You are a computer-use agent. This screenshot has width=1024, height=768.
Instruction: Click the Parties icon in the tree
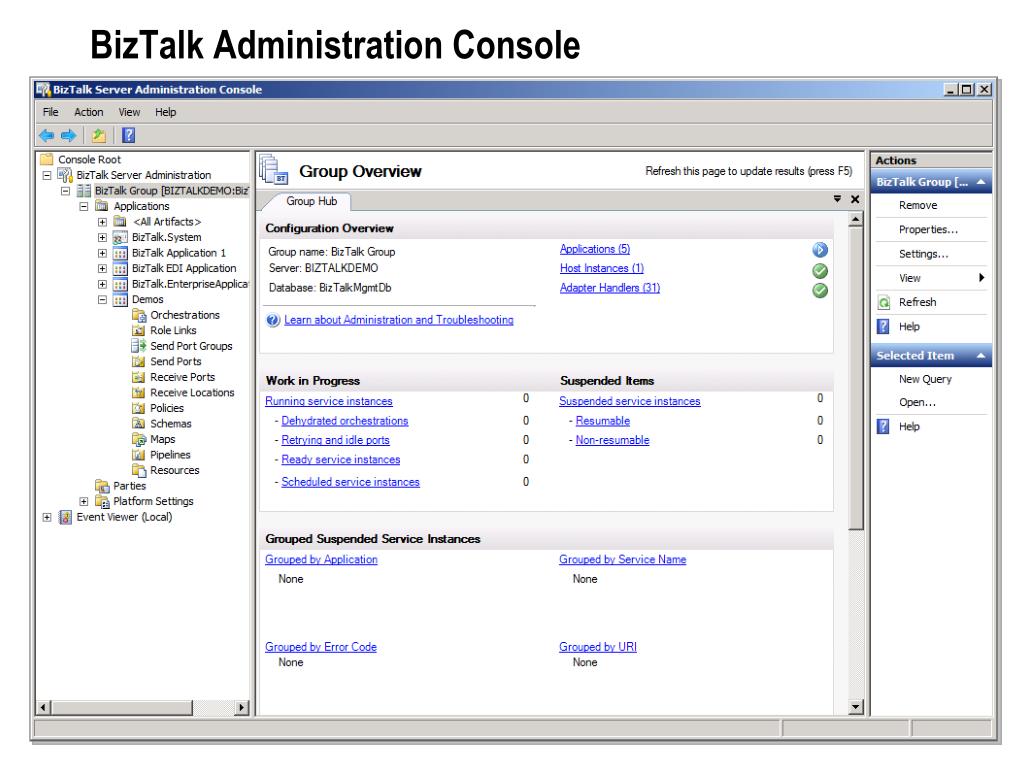click(x=102, y=486)
